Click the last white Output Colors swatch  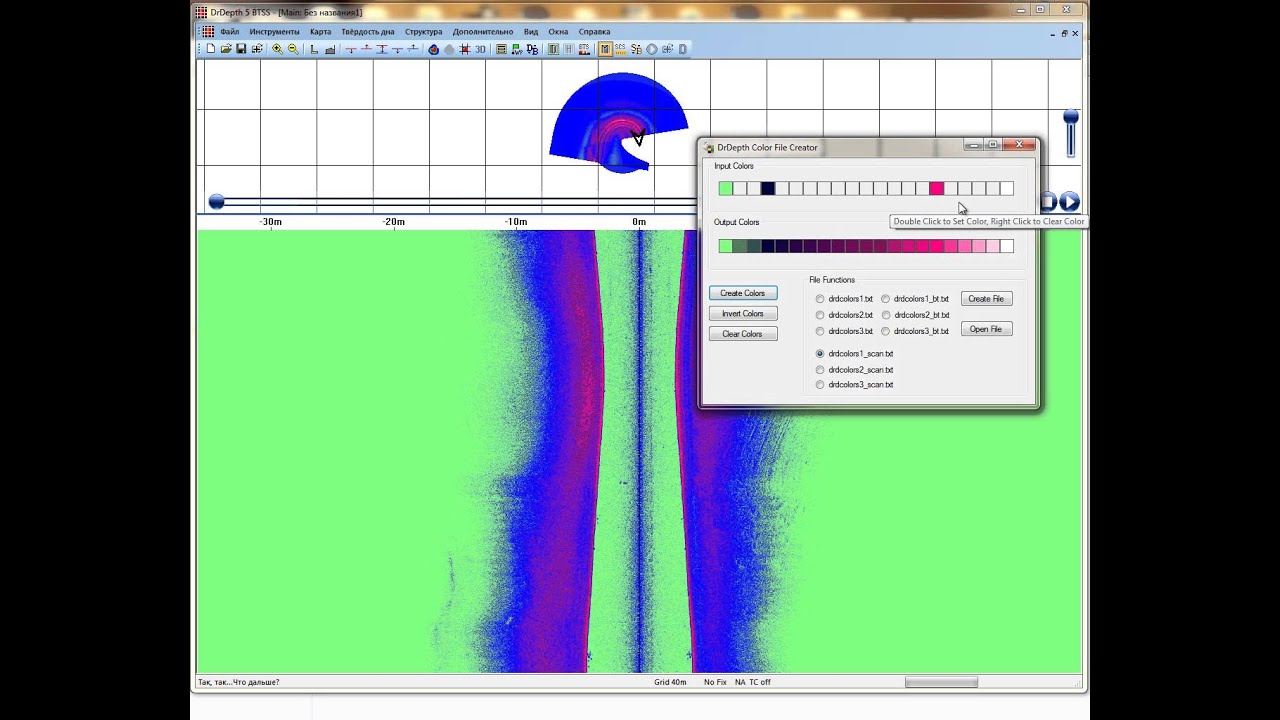tap(1006, 246)
